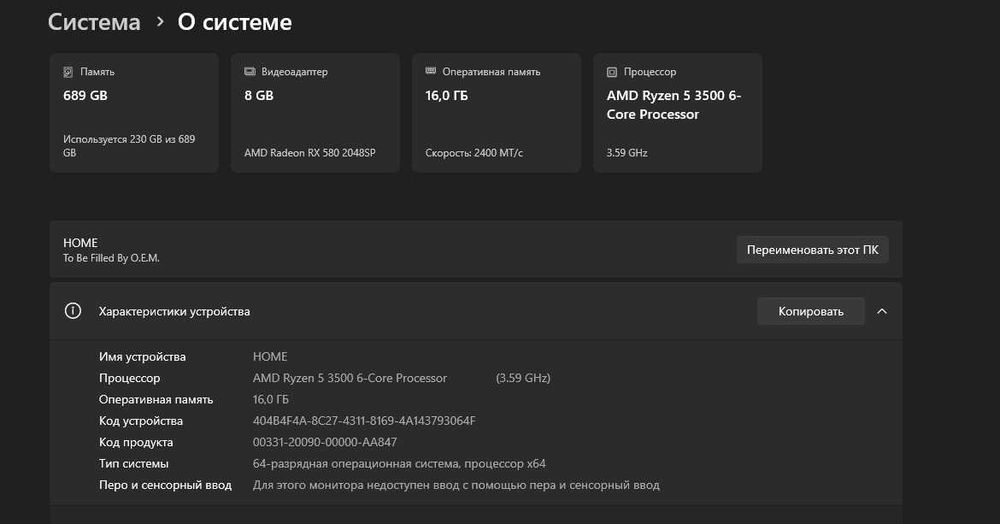
Task: Click the Код продукта label
Action: (x=136, y=442)
